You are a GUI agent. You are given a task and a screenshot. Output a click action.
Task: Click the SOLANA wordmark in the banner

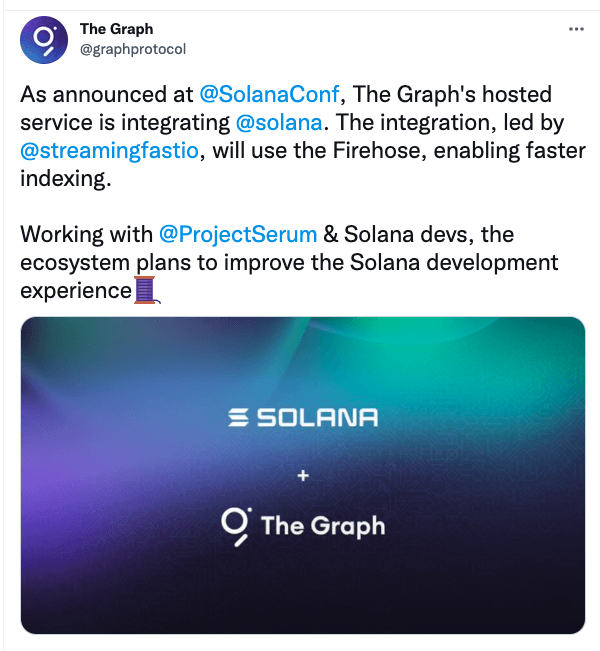coord(317,417)
